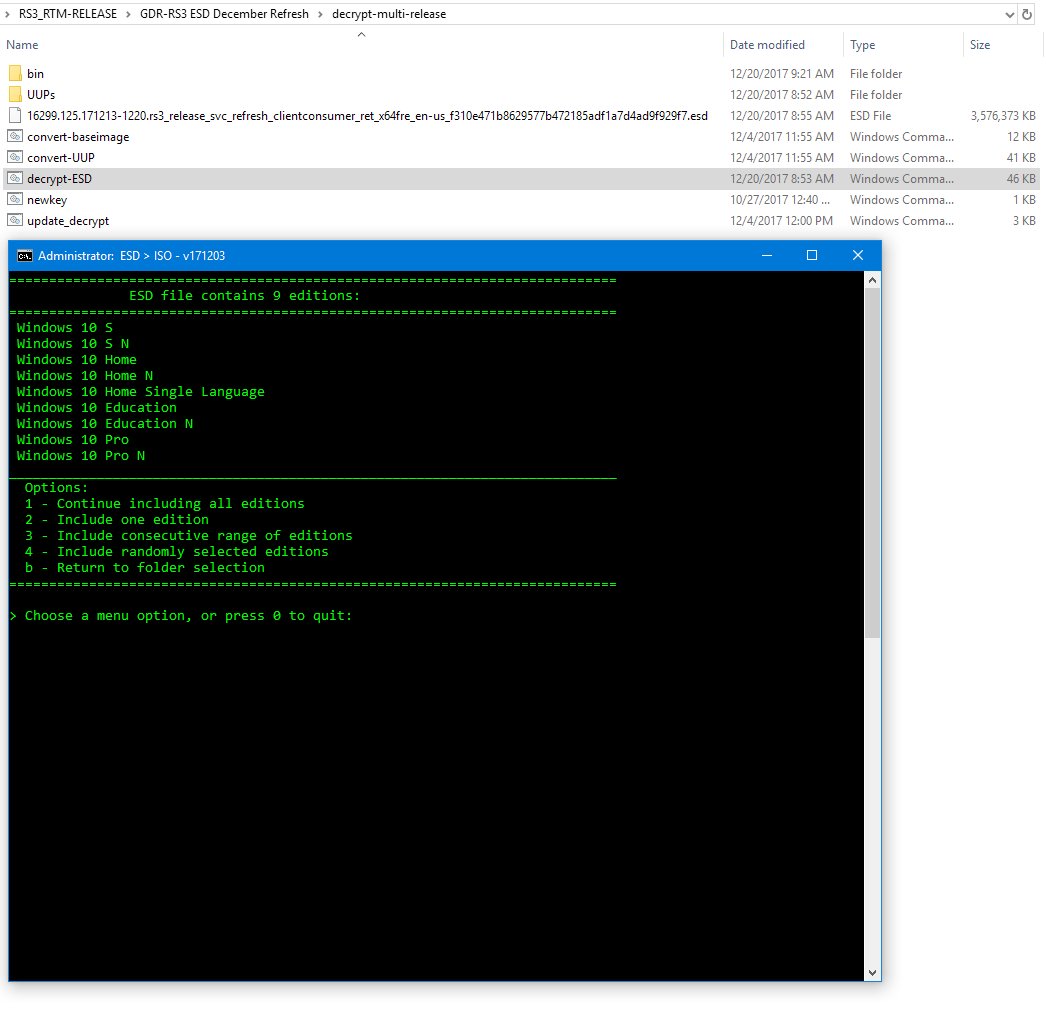Click the decrypt-multi-release breadcrumb
This screenshot has height=1031, width=1046.
tap(389, 14)
